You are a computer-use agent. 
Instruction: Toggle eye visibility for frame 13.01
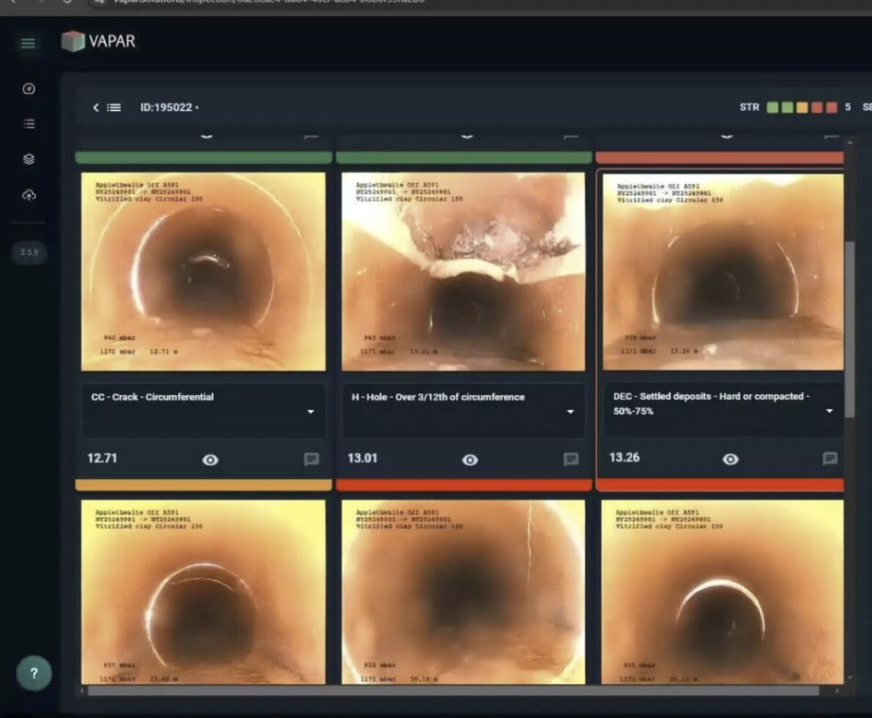(x=470, y=460)
